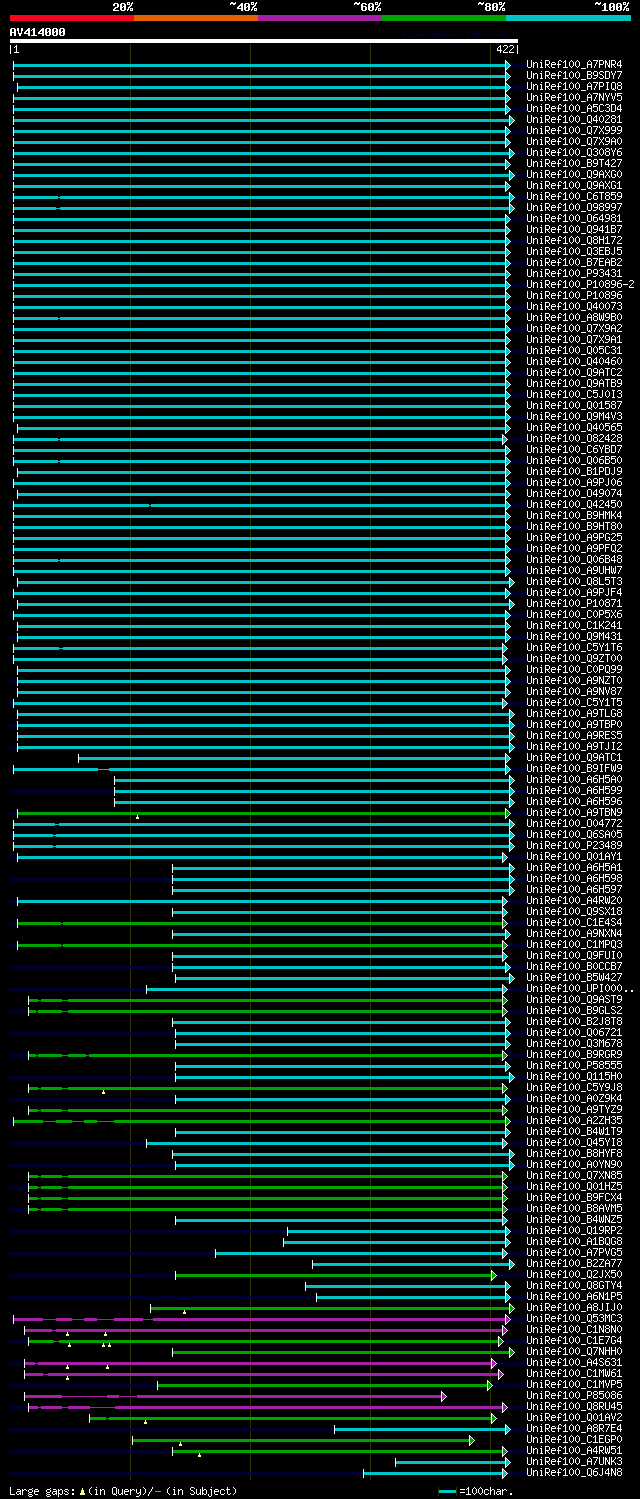Click purple alignment bar of UniRef100_P85086
Viewport: 640px width, 1499px height.
point(234,1395)
